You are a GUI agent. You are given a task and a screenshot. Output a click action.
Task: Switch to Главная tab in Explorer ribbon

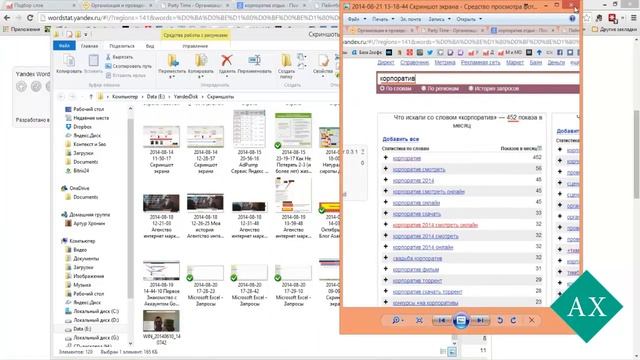tap(89, 46)
